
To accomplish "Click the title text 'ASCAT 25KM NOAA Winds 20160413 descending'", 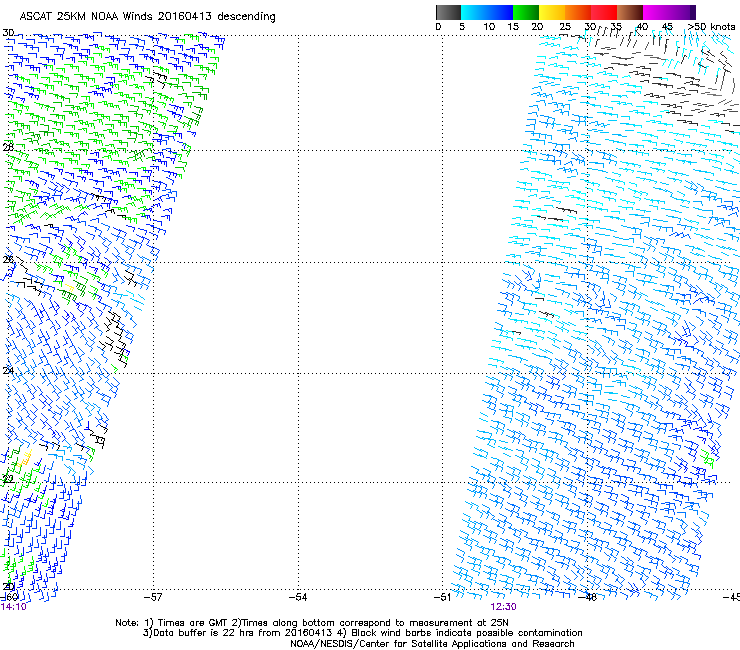I will (x=147, y=16).
